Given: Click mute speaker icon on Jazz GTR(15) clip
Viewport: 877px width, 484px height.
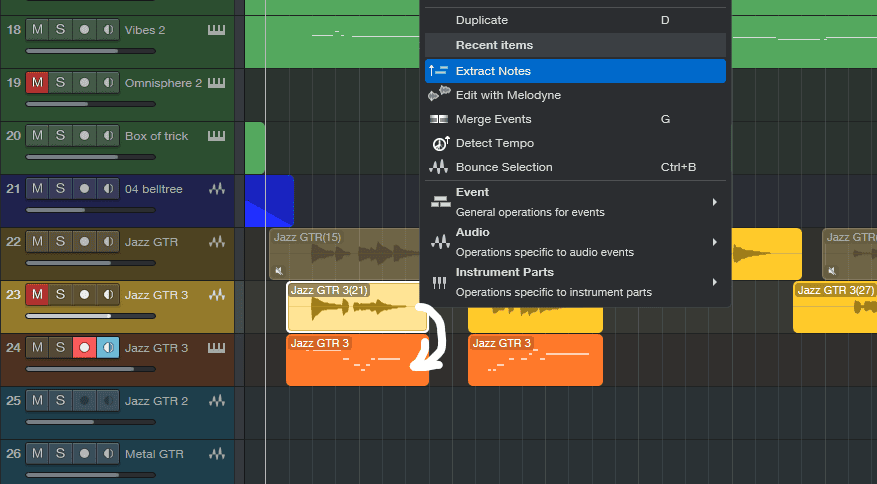Looking at the screenshot, I should tap(279, 270).
